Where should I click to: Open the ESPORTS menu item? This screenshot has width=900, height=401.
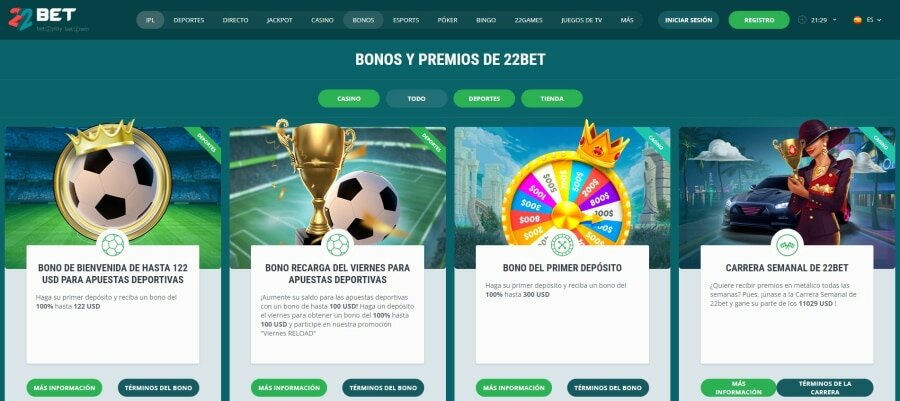click(x=406, y=20)
